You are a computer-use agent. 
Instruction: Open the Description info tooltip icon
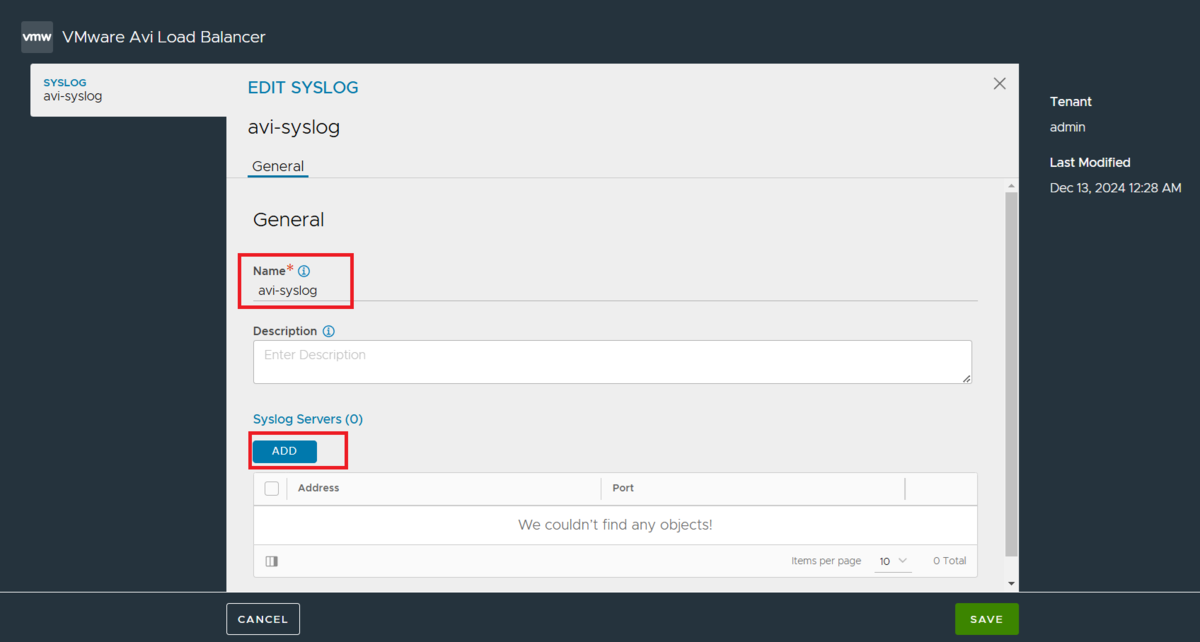[329, 331]
